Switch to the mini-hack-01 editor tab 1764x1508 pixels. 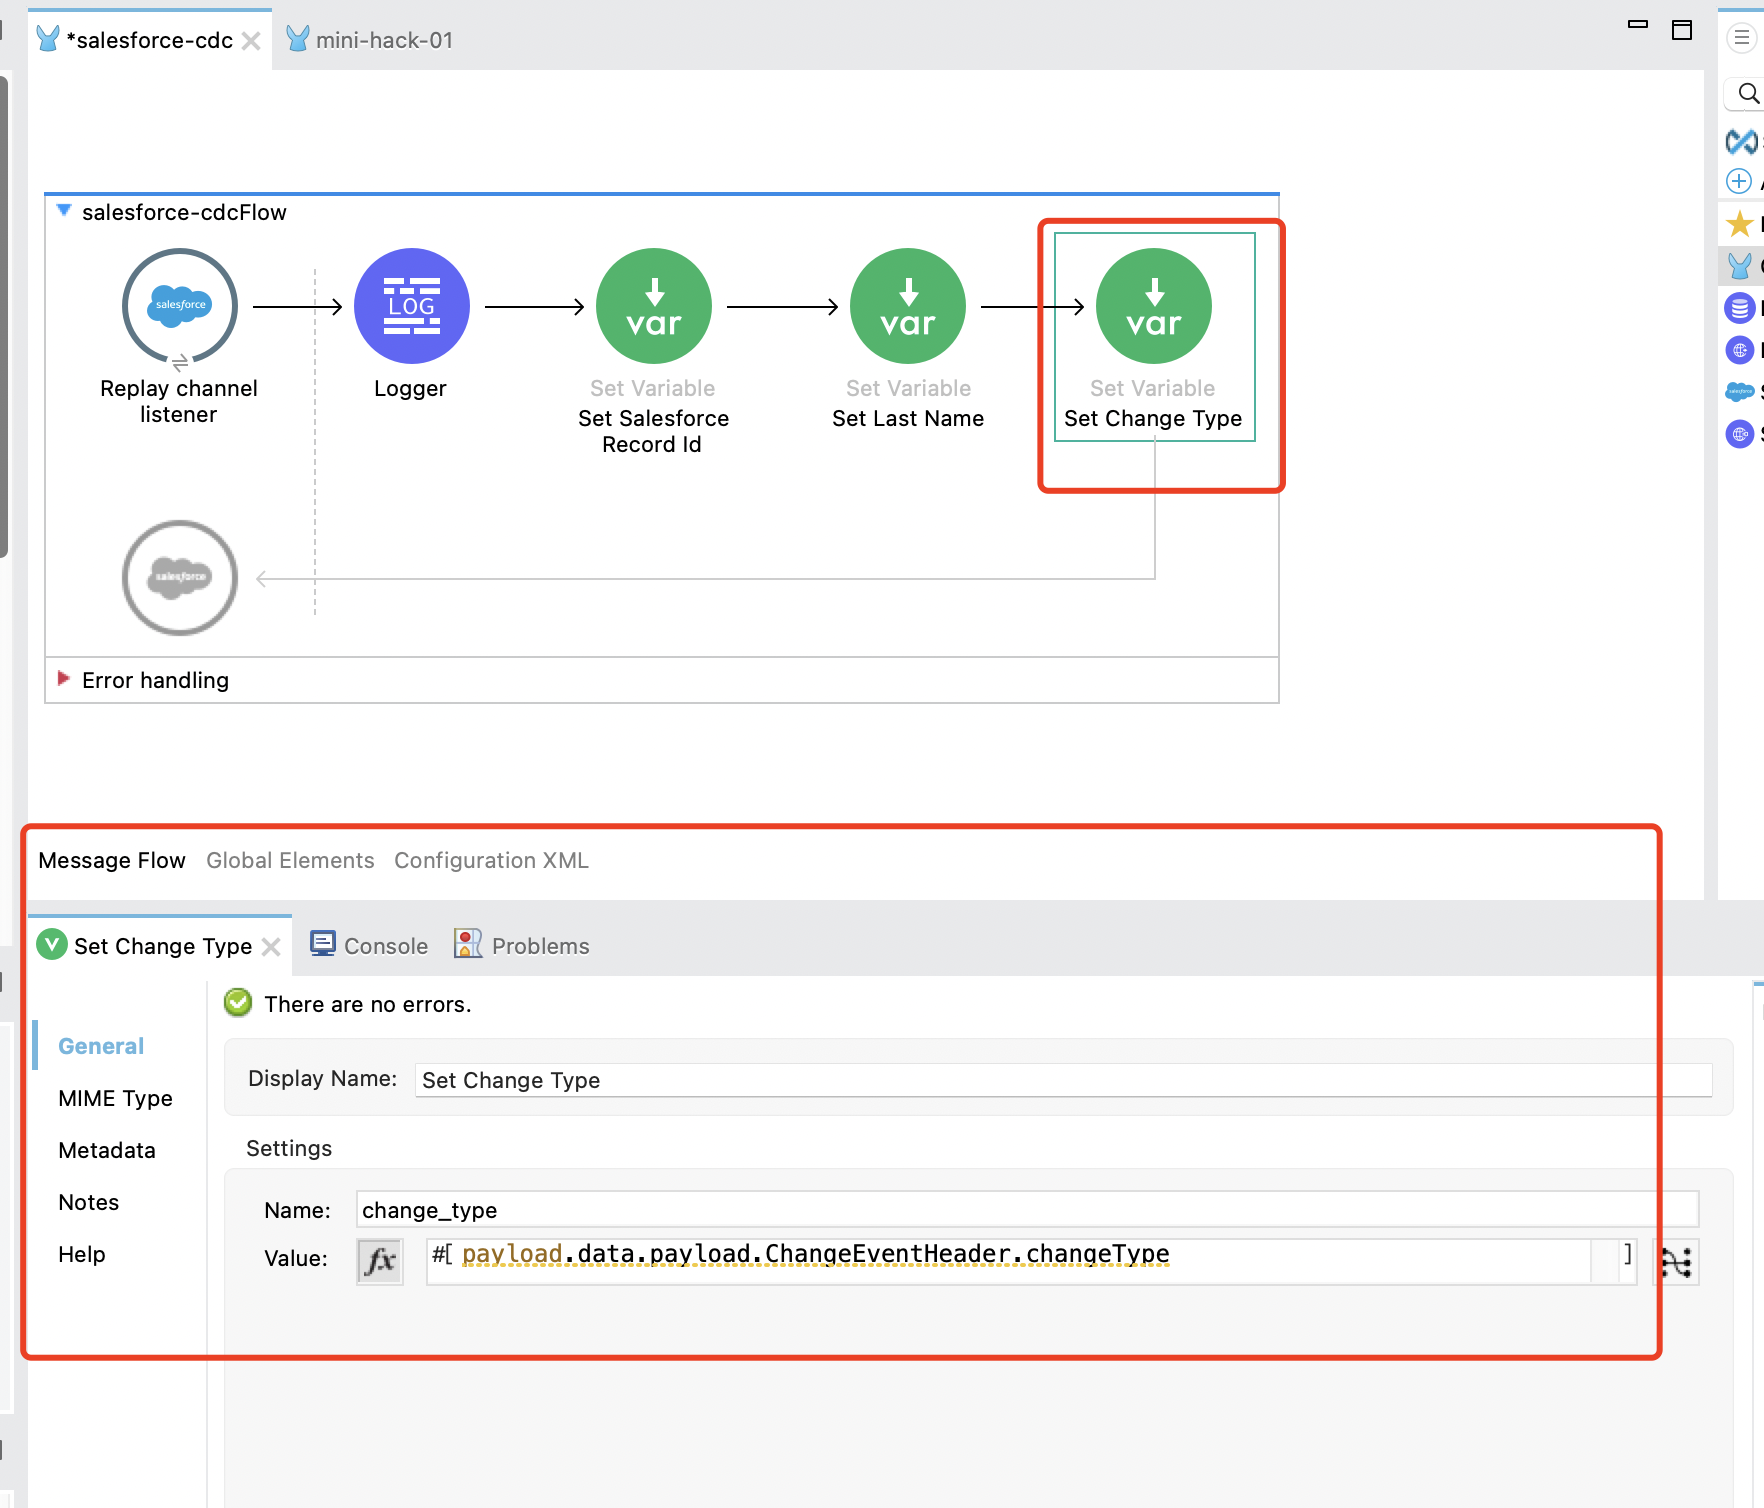pos(370,40)
